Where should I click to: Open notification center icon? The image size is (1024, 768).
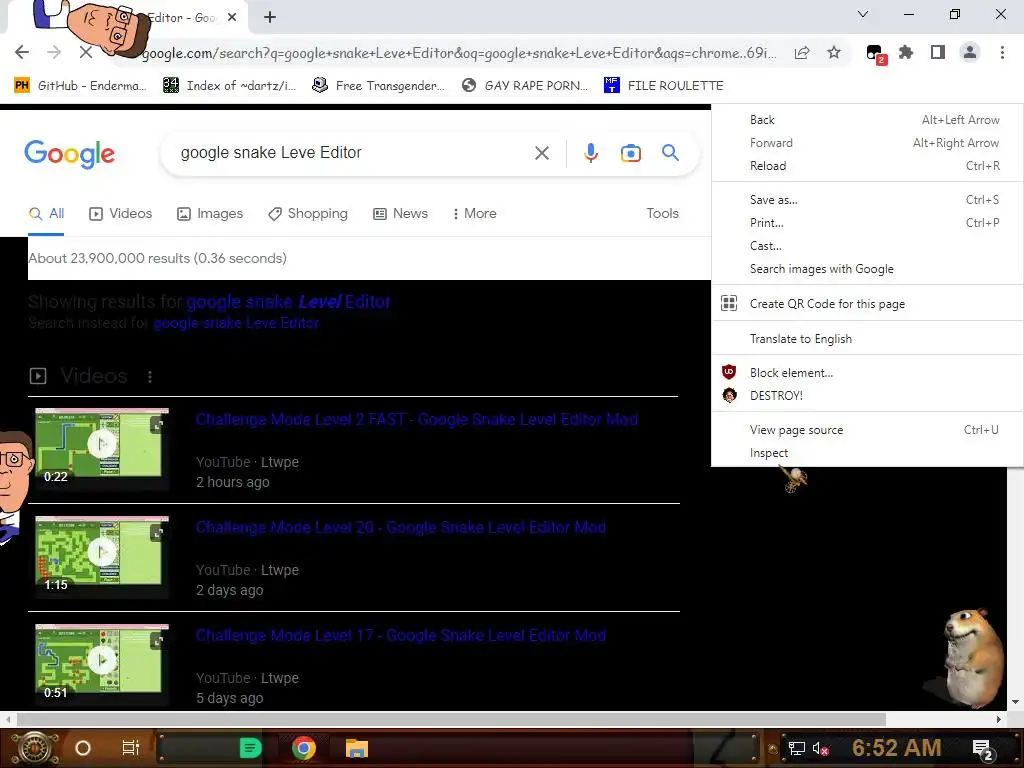point(983,750)
